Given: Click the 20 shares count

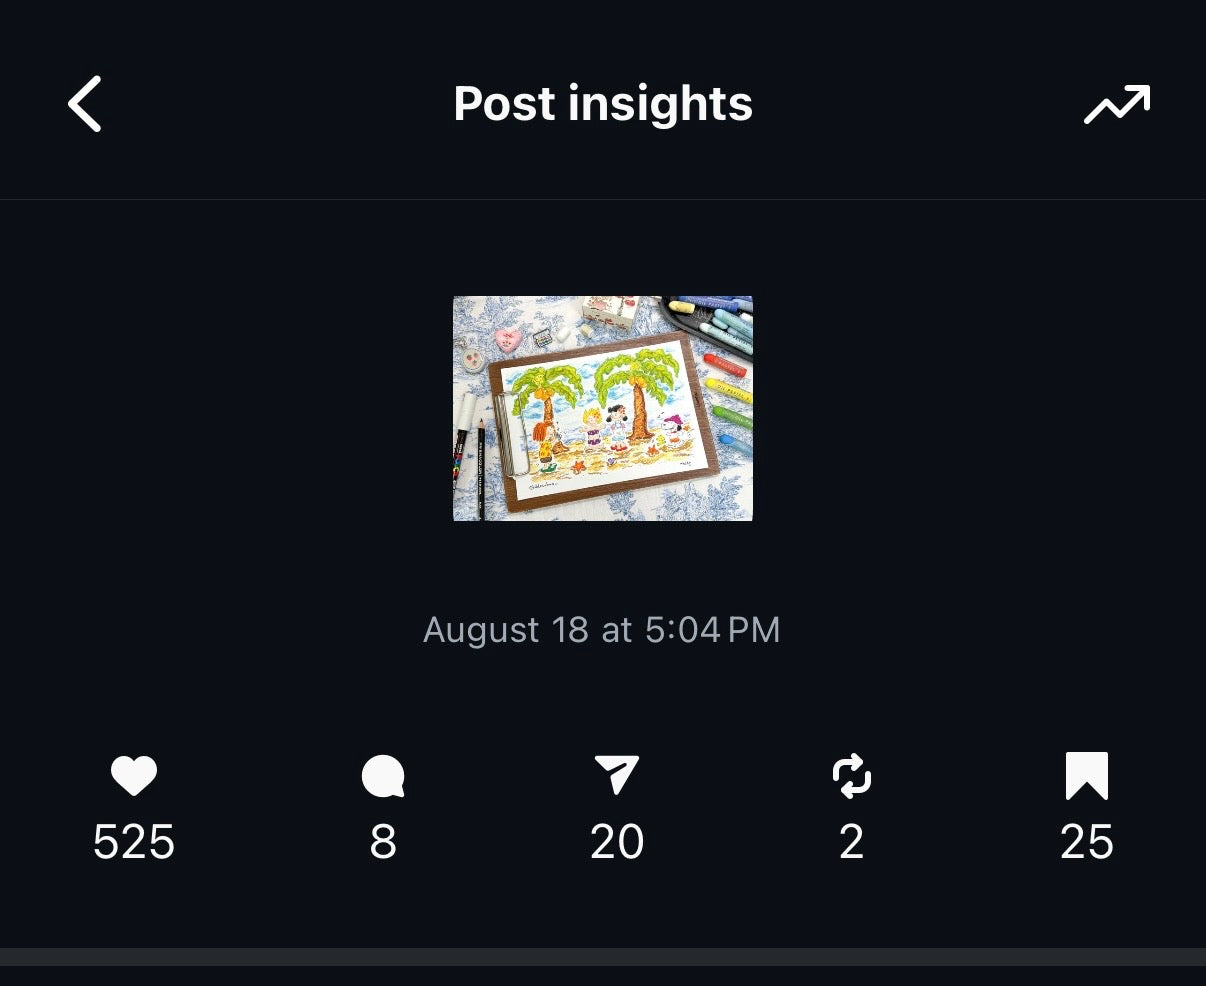Looking at the screenshot, I should (x=617, y=842).
